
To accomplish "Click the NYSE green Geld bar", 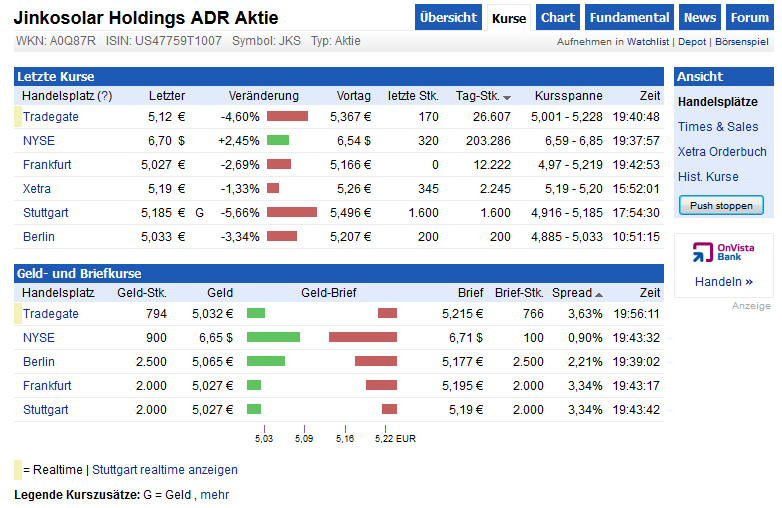I will pyautogui.click(x=273, y=338).
